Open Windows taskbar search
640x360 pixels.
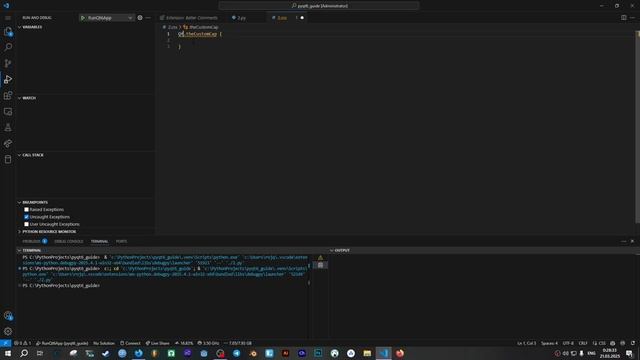(x=24, y=353)
